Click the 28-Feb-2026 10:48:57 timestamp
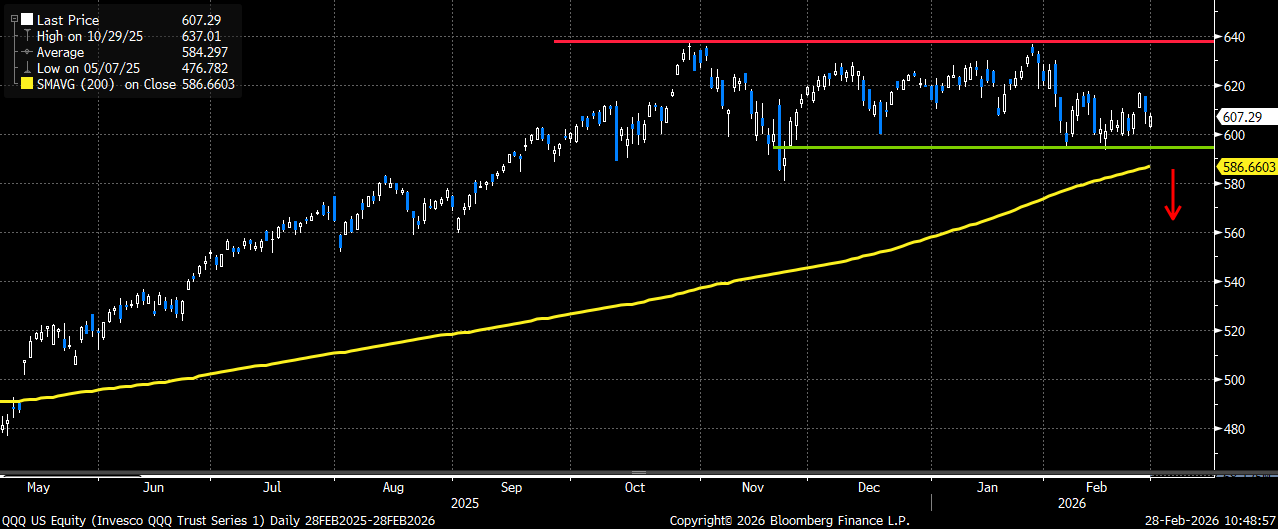The width and height of the screenshot is (1278, 529). [x=1208, y=521]
